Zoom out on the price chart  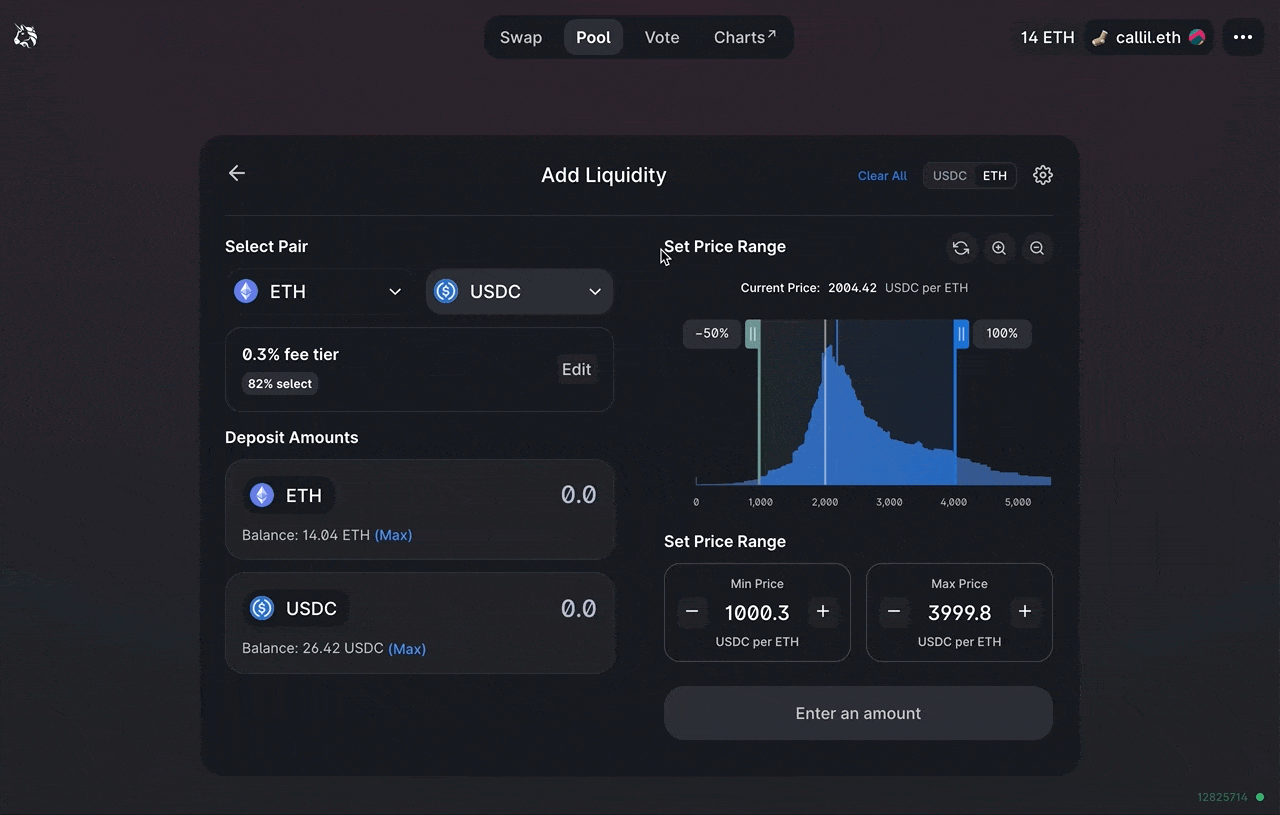1037,249
